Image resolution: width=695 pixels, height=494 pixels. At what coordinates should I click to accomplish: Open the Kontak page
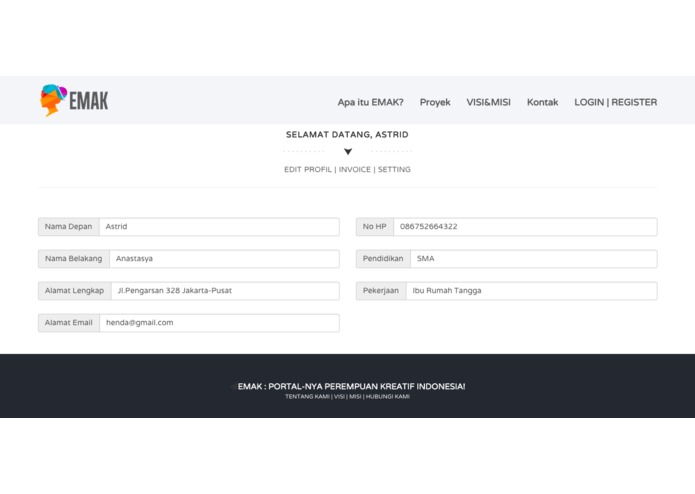point(542,102)
